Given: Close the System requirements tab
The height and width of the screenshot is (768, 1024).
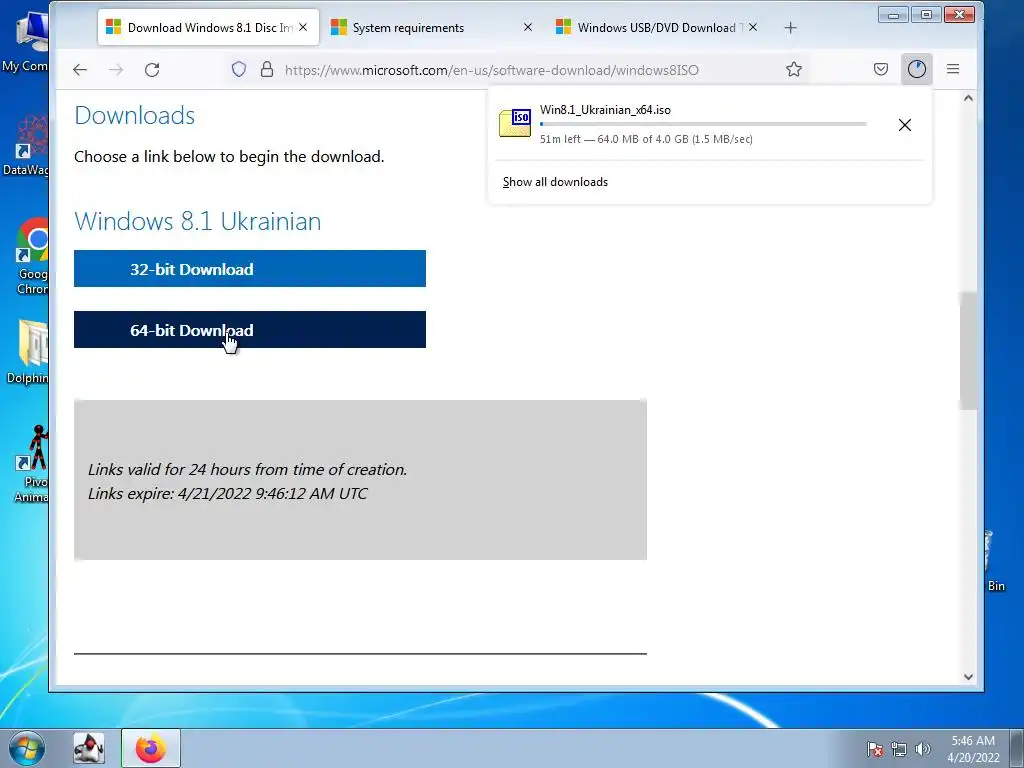Looking at the screenshot, I should pos(528,27).
